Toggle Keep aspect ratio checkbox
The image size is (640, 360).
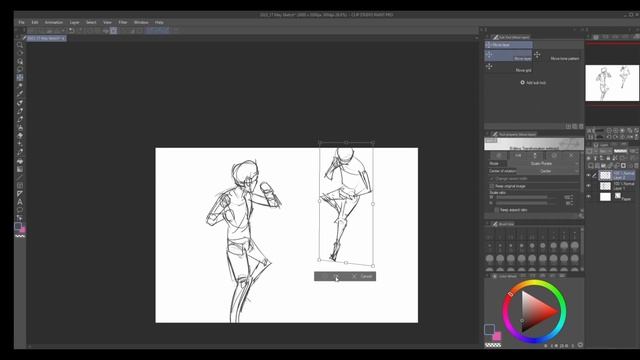[497, 210]
